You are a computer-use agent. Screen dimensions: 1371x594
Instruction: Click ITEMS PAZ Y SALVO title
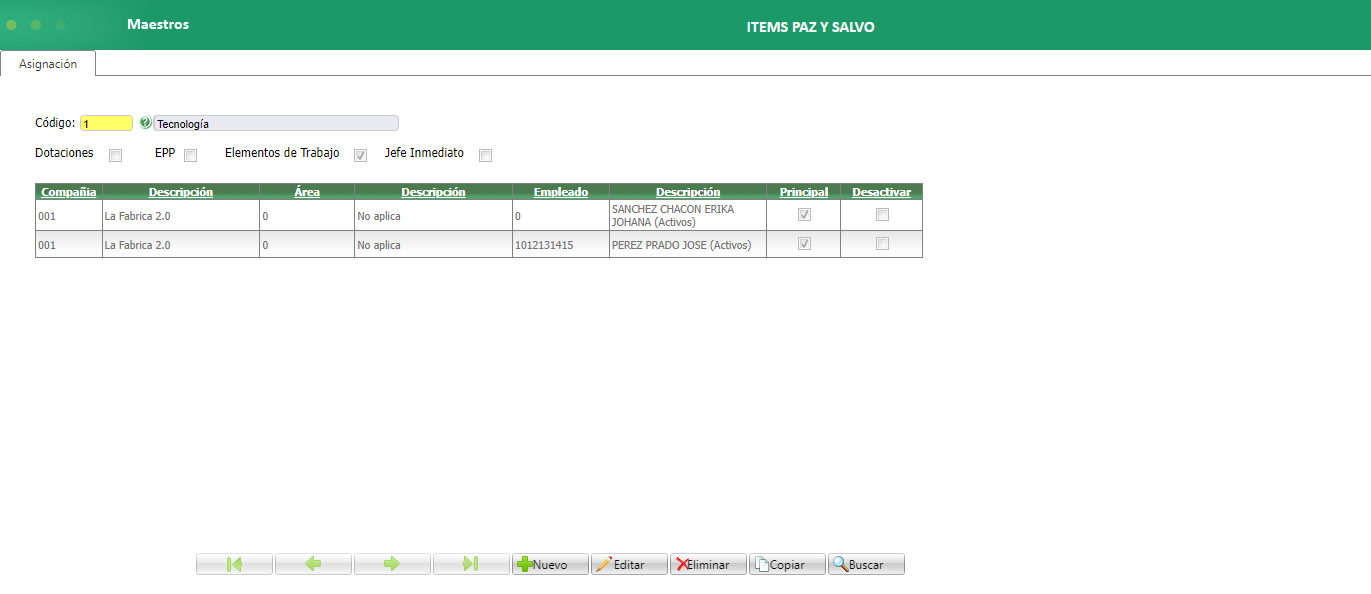click(x=811, y=27)
